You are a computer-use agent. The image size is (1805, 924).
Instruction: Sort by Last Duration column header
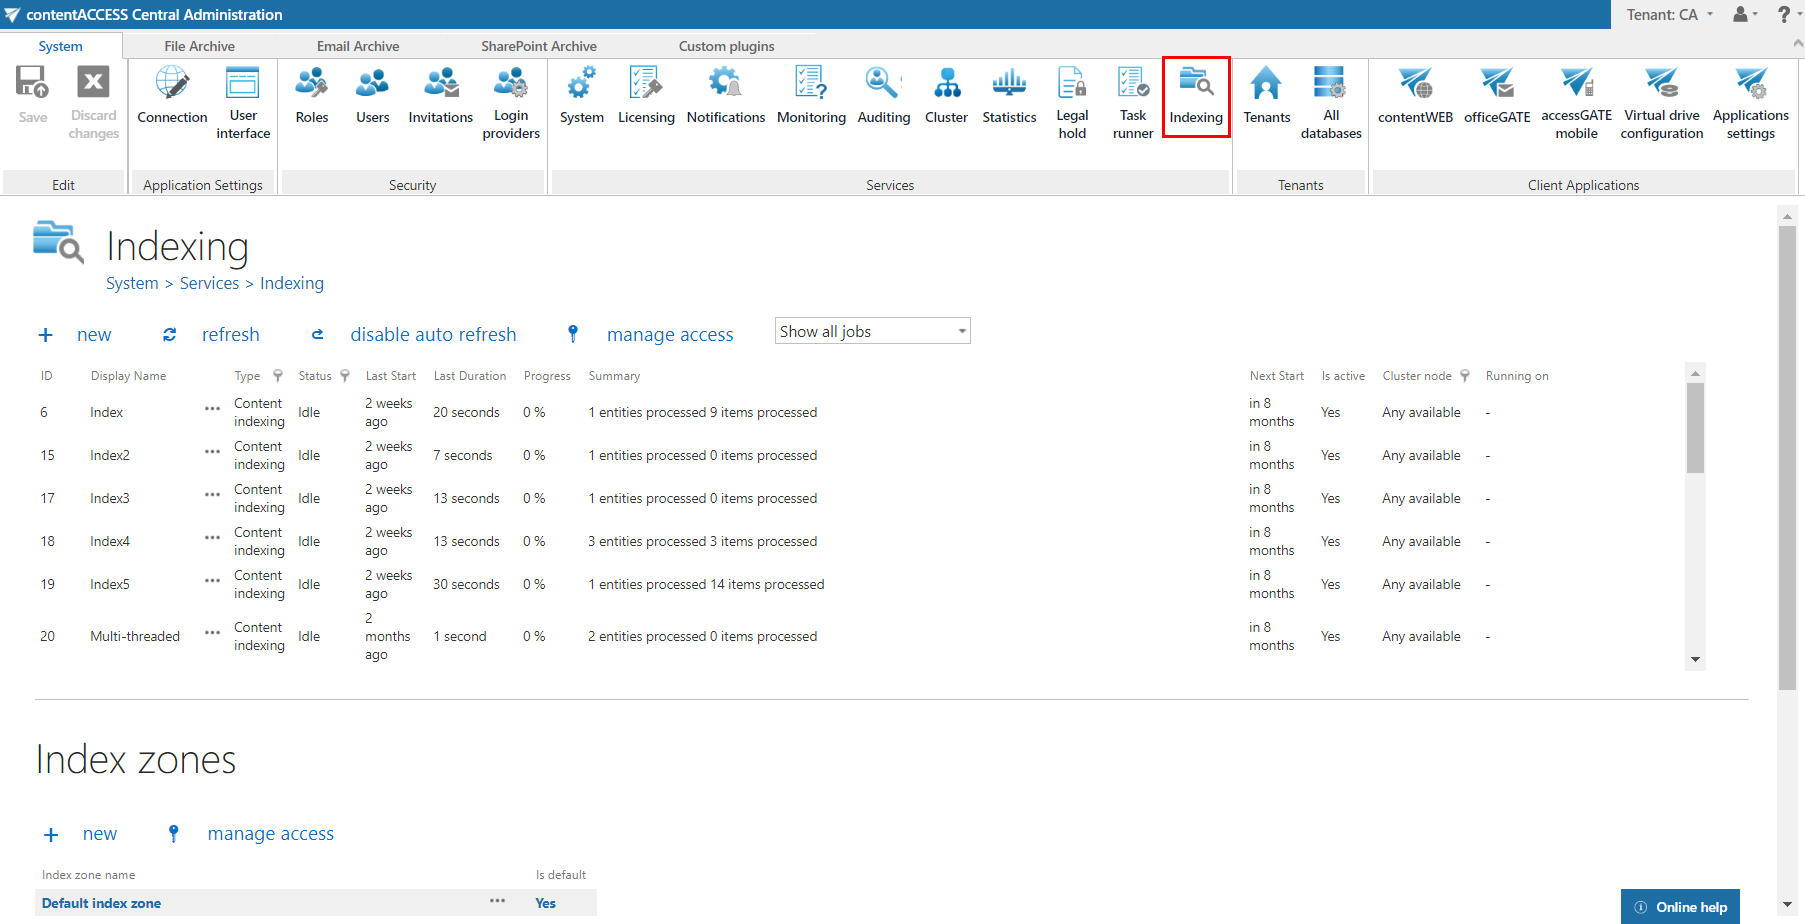pyautogui.click(x=470, y=376)
